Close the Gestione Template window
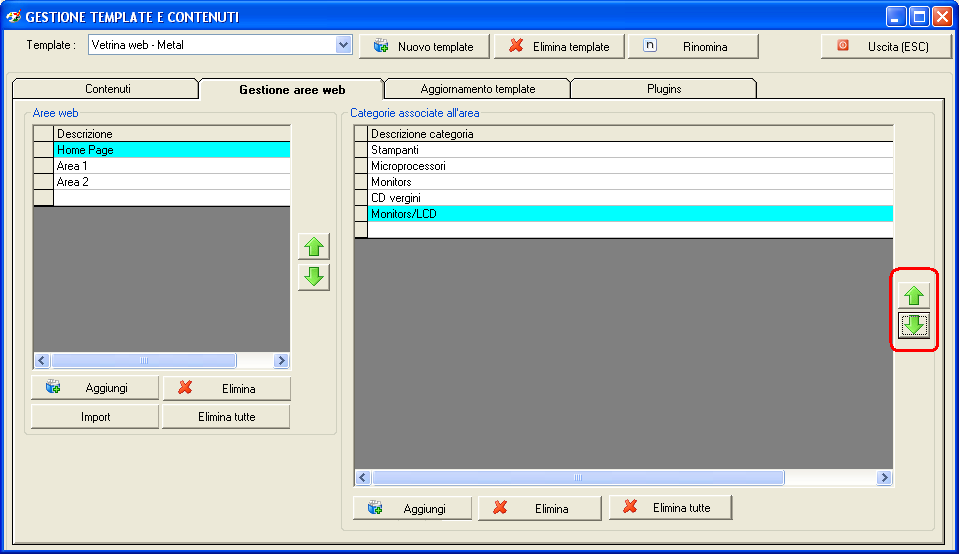 tap(942, 17)
